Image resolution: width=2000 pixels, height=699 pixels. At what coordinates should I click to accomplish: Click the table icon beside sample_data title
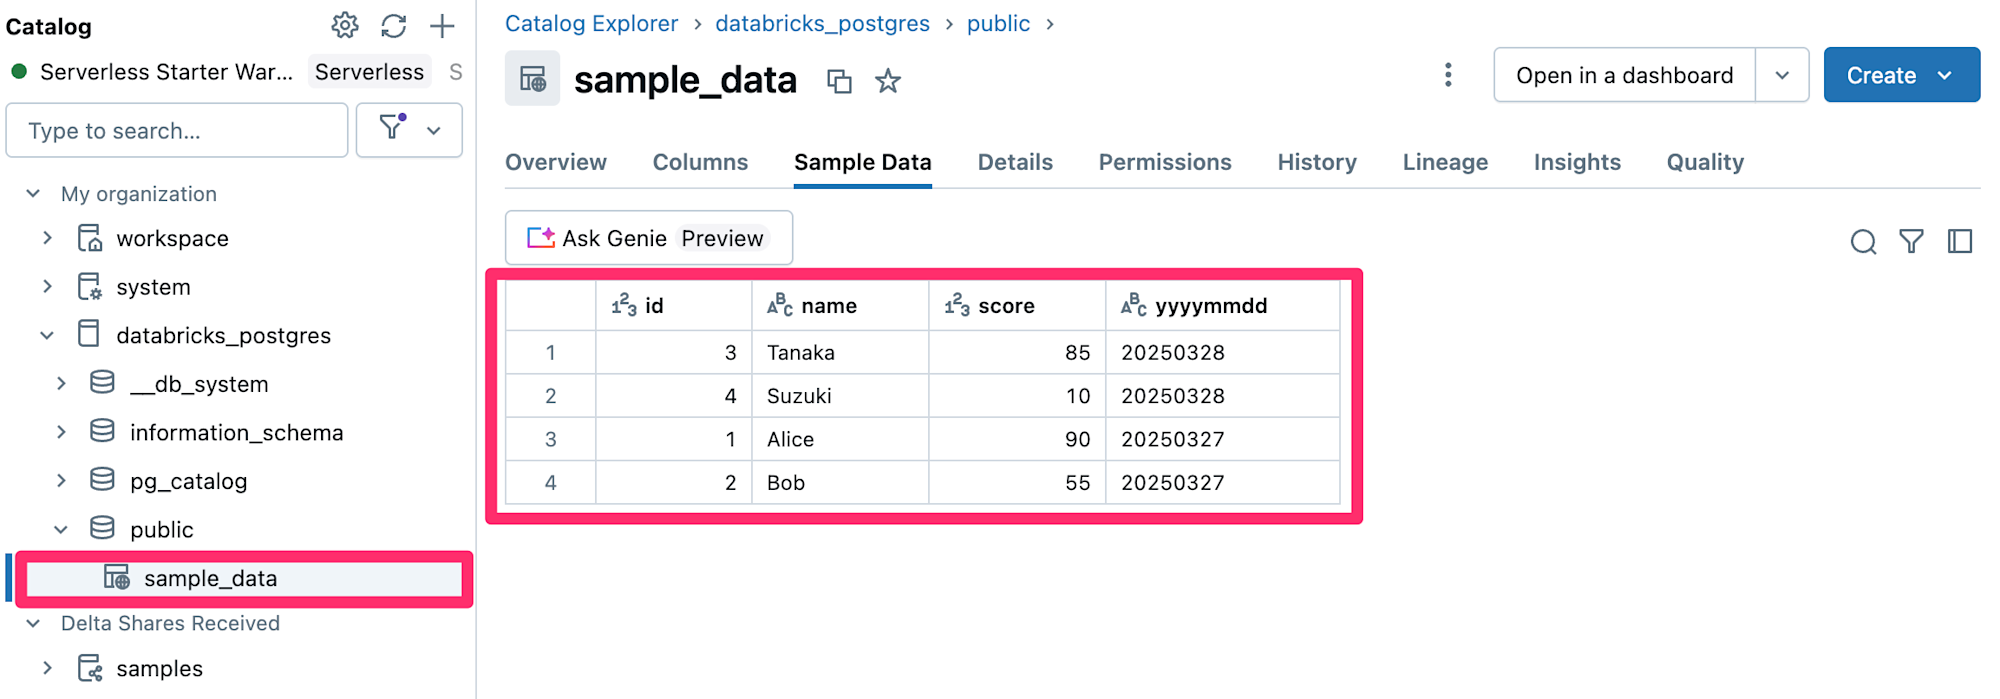pyautogui.click(x=532, y=79)
